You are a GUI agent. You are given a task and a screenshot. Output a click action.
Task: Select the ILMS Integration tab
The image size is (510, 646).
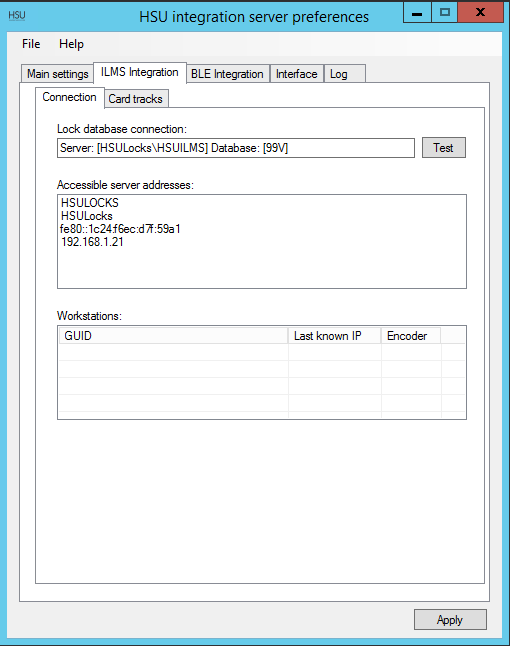pos(140,72)
